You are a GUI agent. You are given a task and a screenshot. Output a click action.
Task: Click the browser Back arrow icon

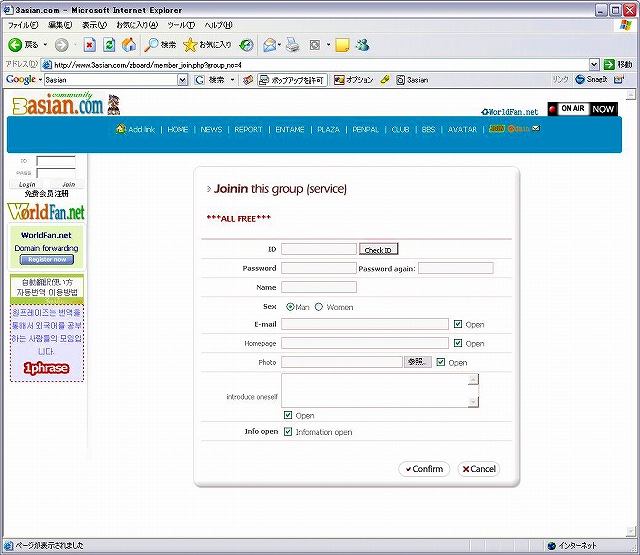15,45
